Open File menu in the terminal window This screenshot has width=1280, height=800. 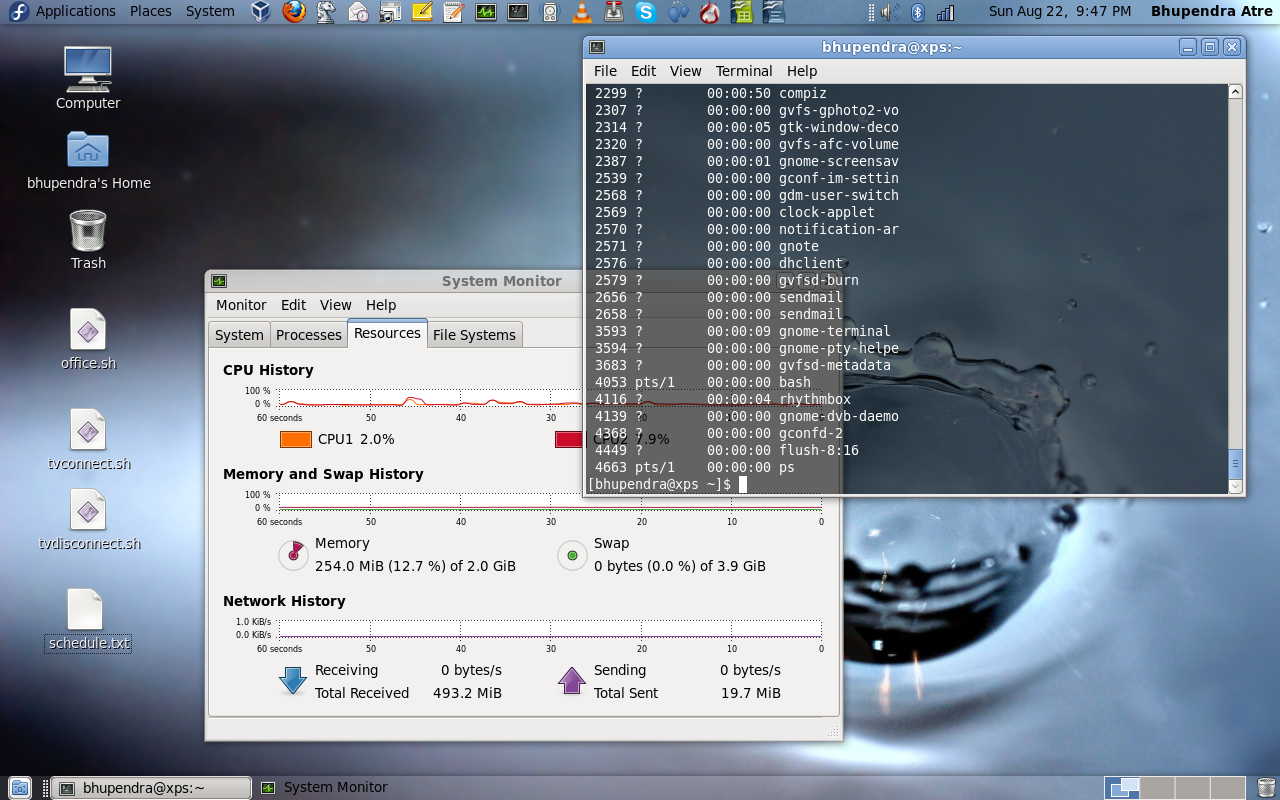[605, 71]
